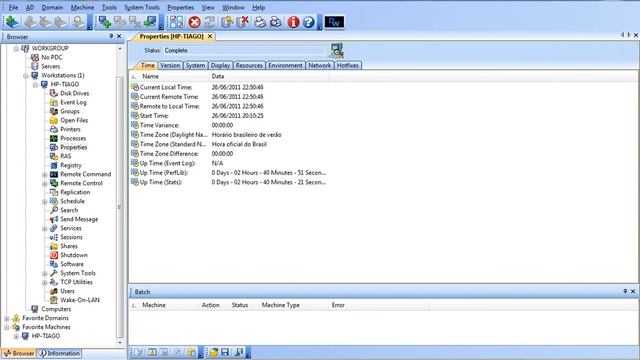Select Software tree node
The height and width of the screenshot is (360, 640).
click(72, 264)
